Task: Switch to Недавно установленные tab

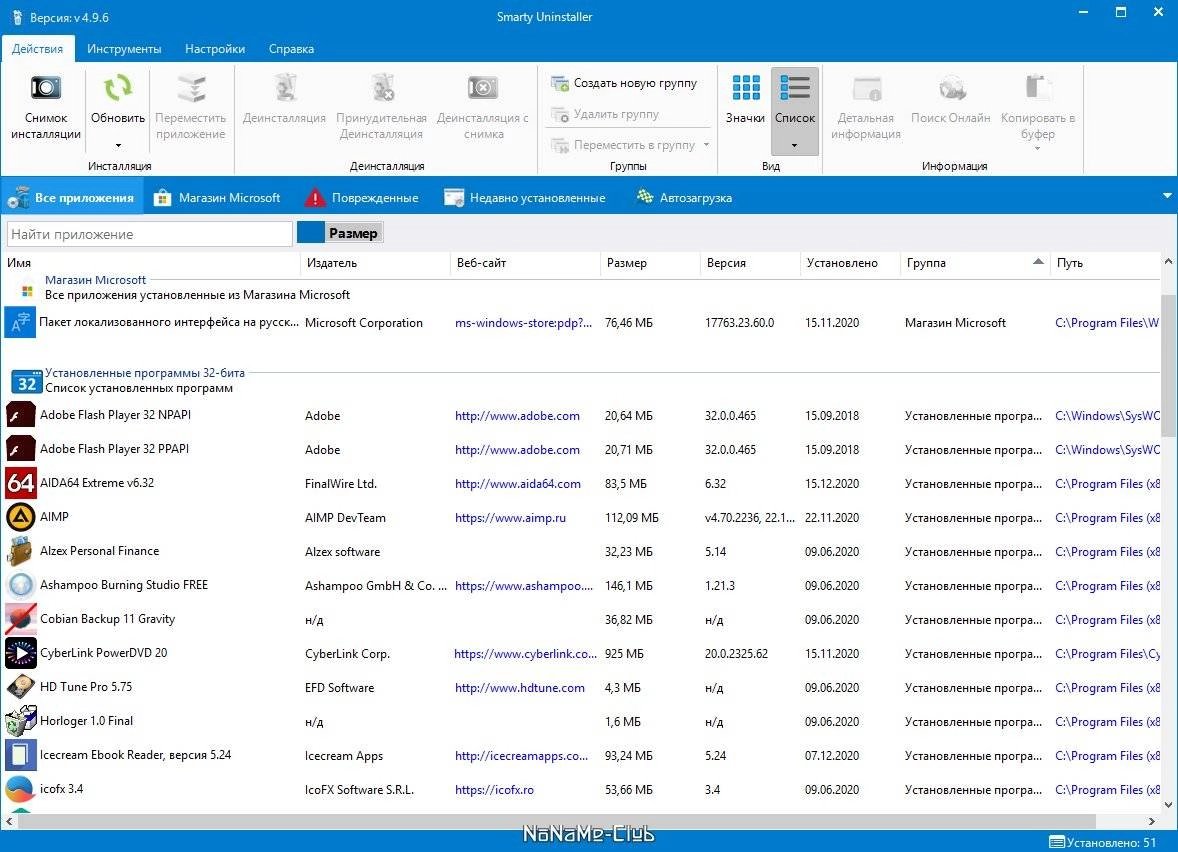Action: tap(524, 198)
